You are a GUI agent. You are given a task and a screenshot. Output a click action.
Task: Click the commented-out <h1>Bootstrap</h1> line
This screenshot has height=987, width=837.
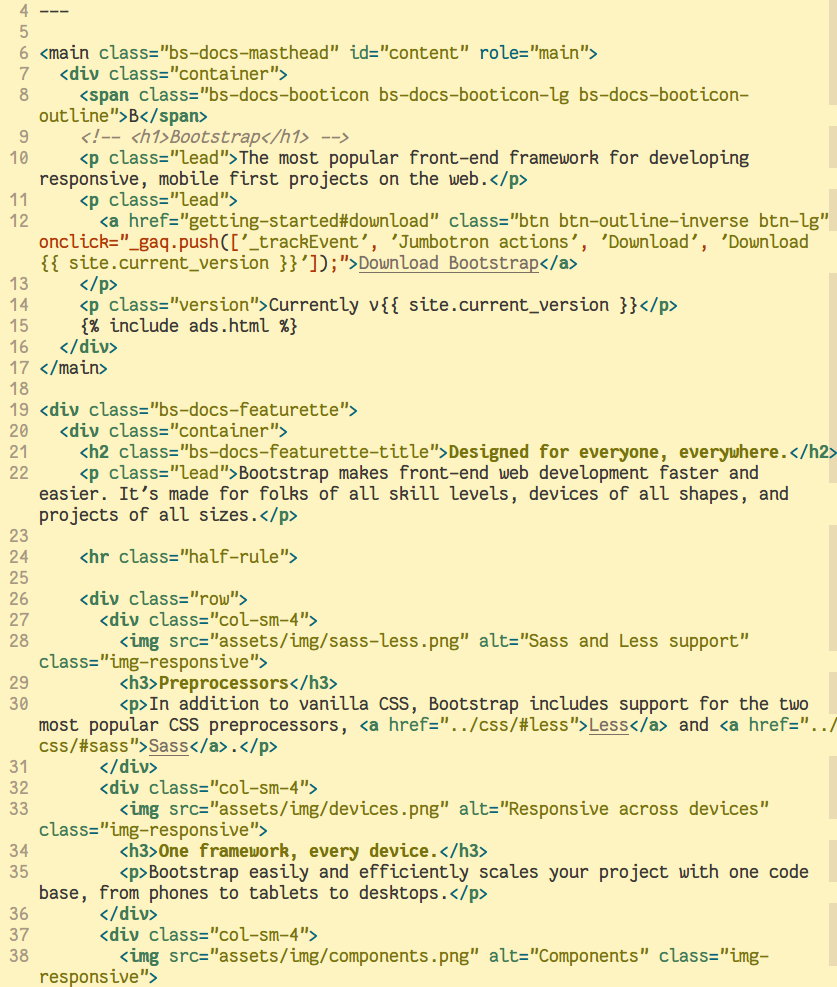pyautogui.click(x=214, y=137)
